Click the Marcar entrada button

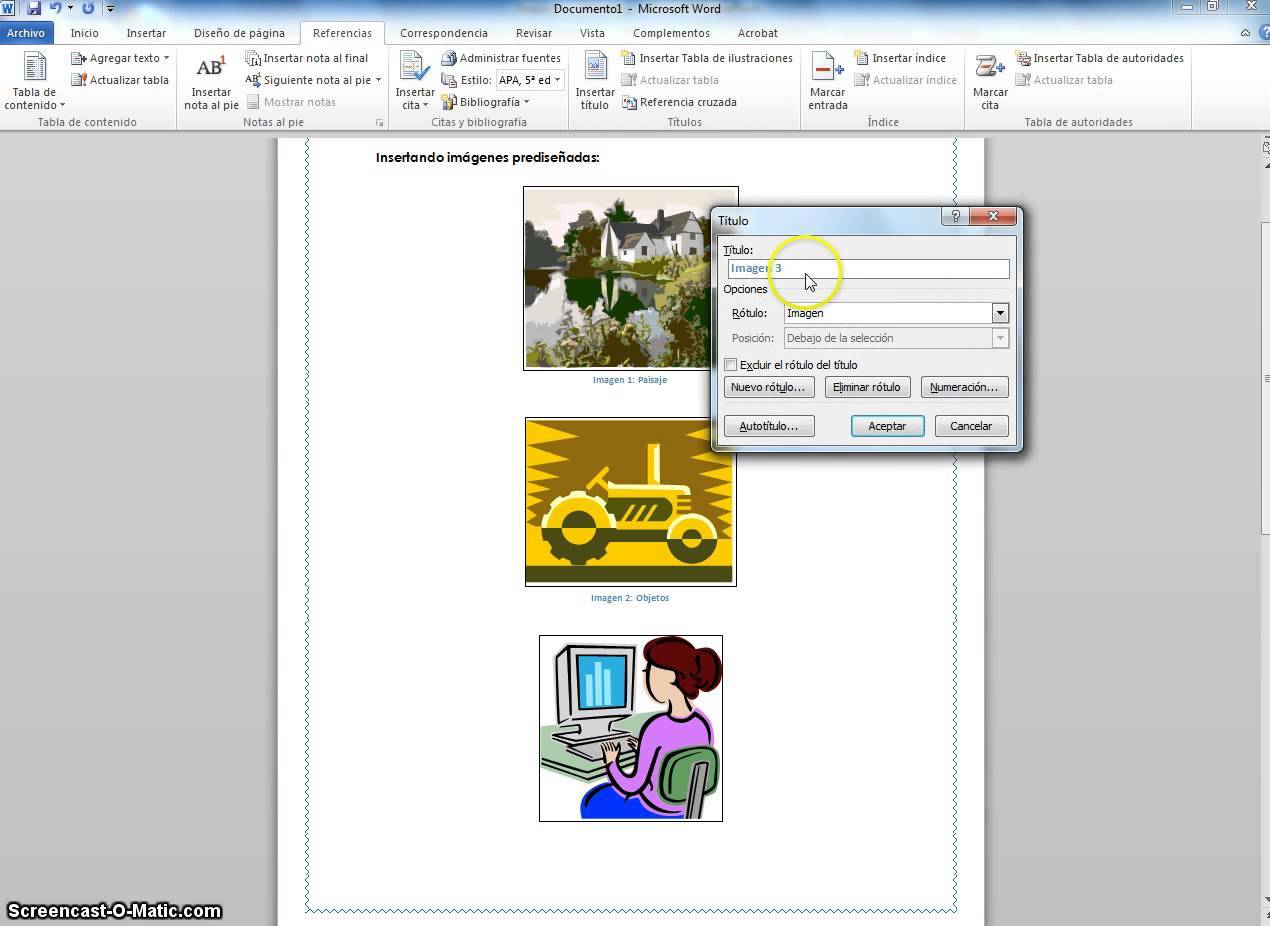[x=828, y=81]
